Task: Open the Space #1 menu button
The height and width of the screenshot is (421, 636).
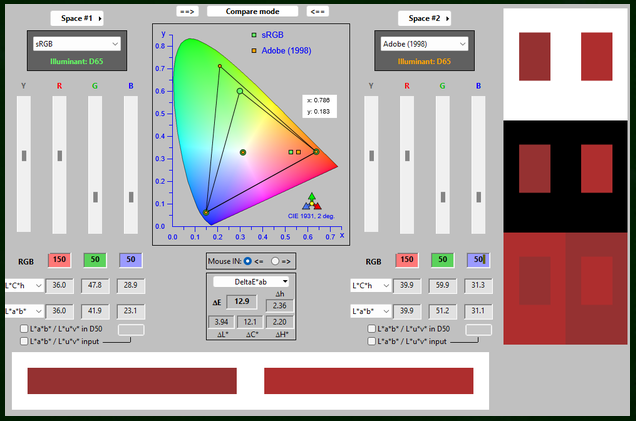Action: [x=77, y=18]
